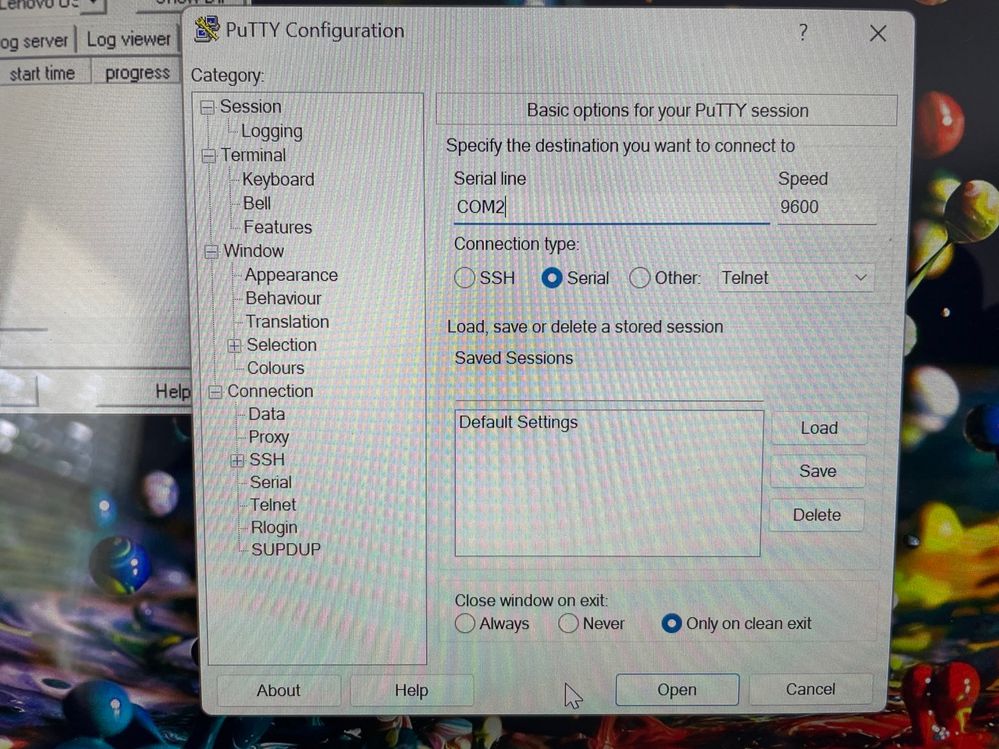Save the current session

click(817, 471)
